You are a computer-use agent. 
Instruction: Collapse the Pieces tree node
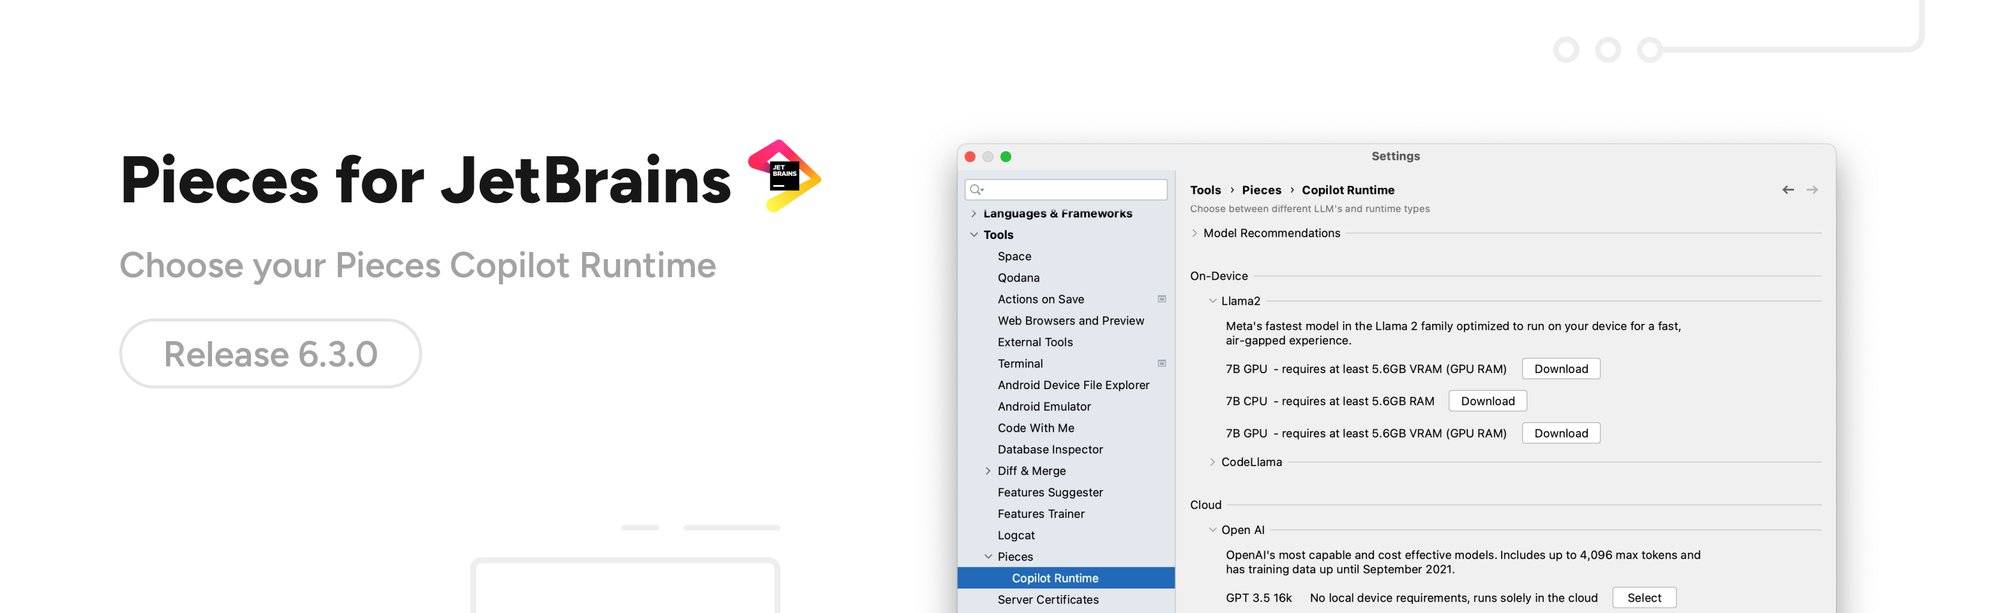coord(988,557)
